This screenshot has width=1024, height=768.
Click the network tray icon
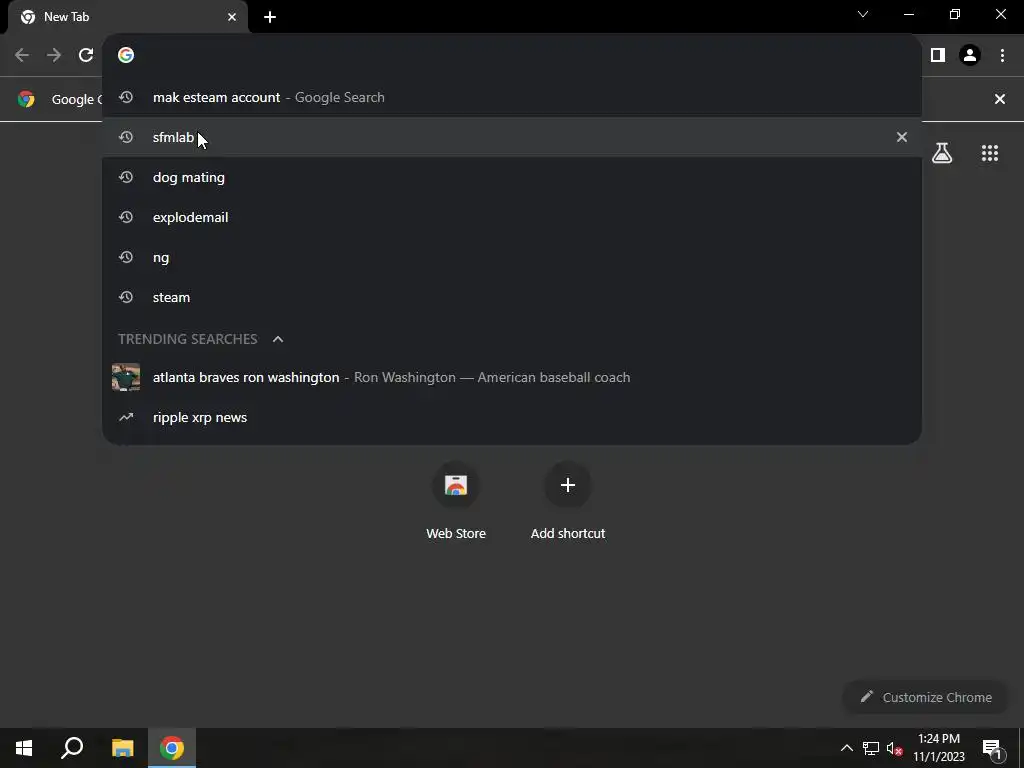tap(871, 748)
